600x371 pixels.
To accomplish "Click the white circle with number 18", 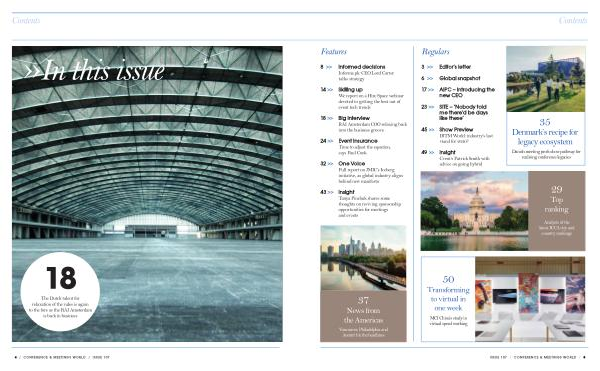I will 60,291.
